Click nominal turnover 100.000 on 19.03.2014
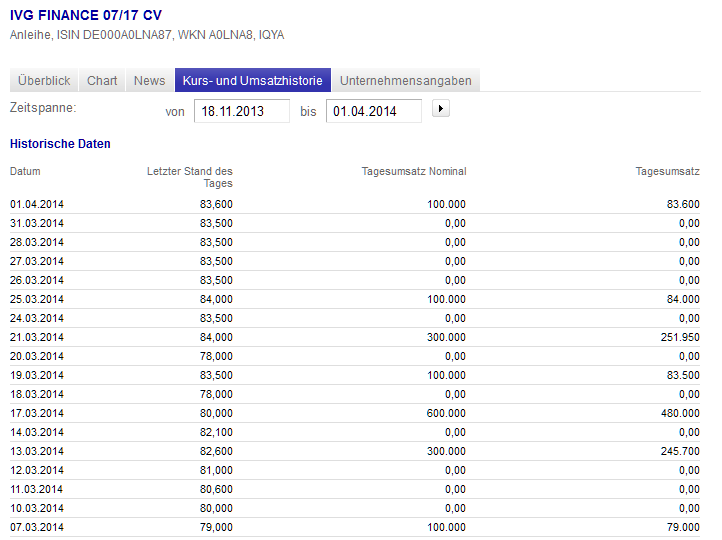The image size is (722, 540). pos(446,375)
